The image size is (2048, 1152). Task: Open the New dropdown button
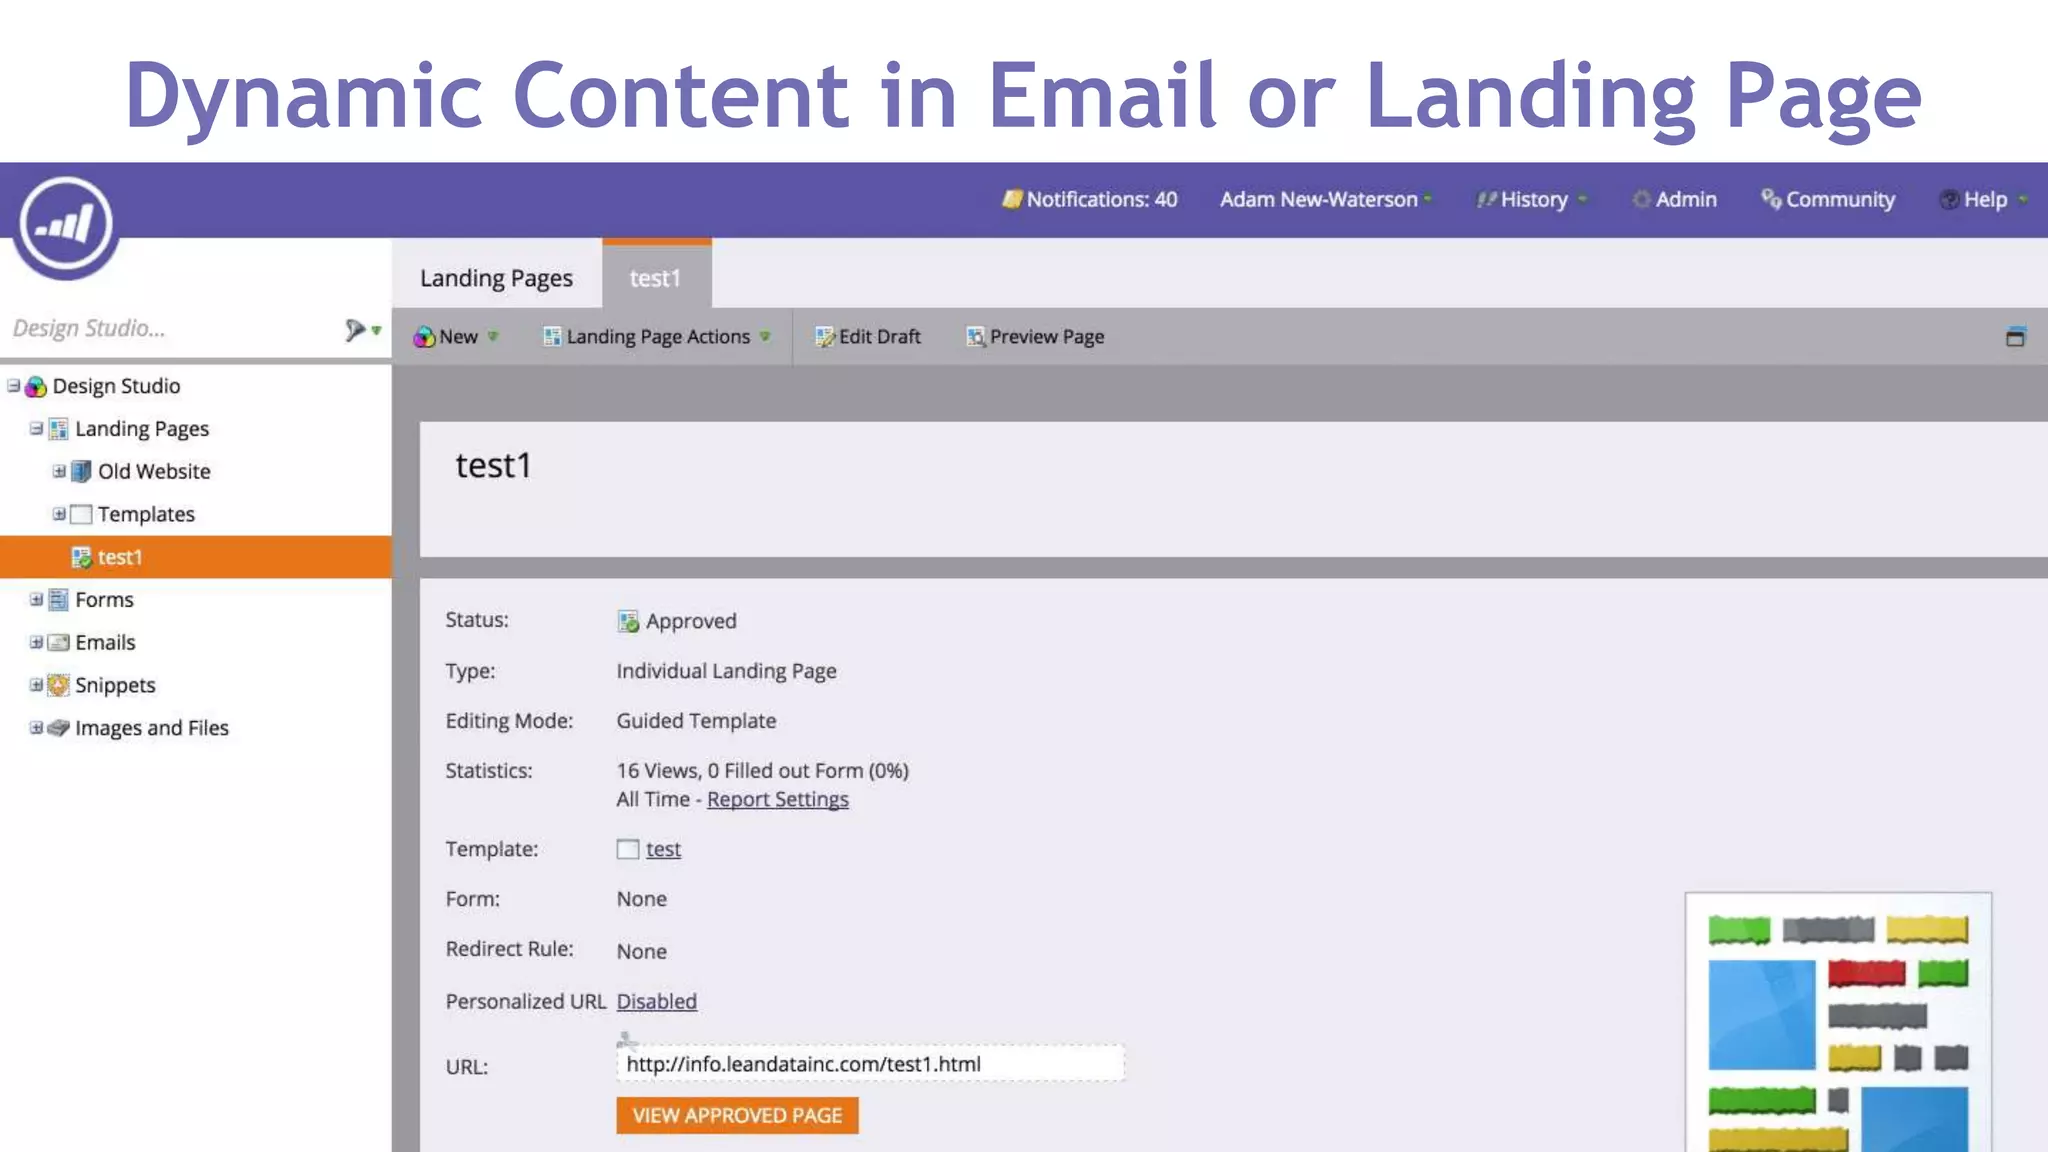[456, 337]
